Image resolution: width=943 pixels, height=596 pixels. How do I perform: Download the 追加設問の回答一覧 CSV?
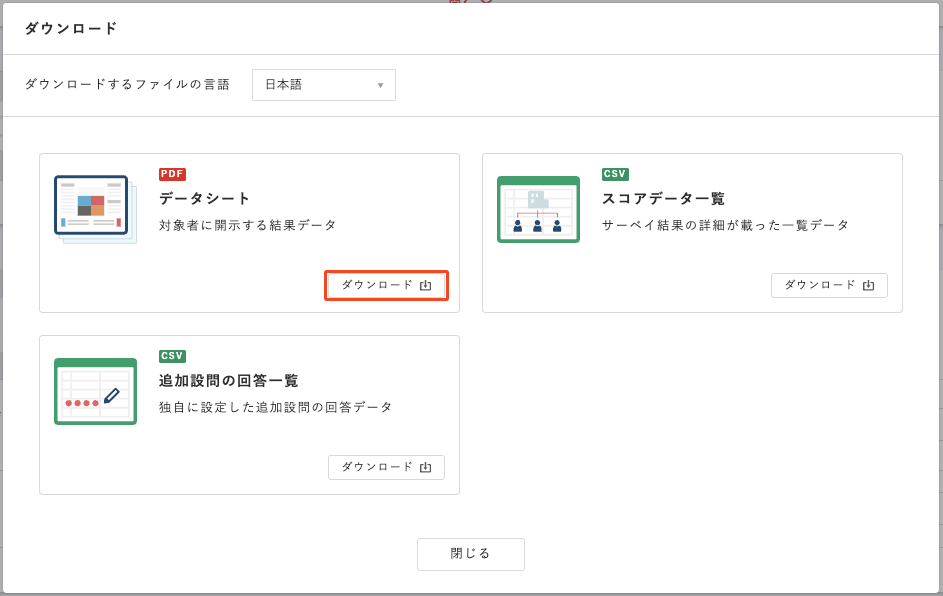coord(386,467)
